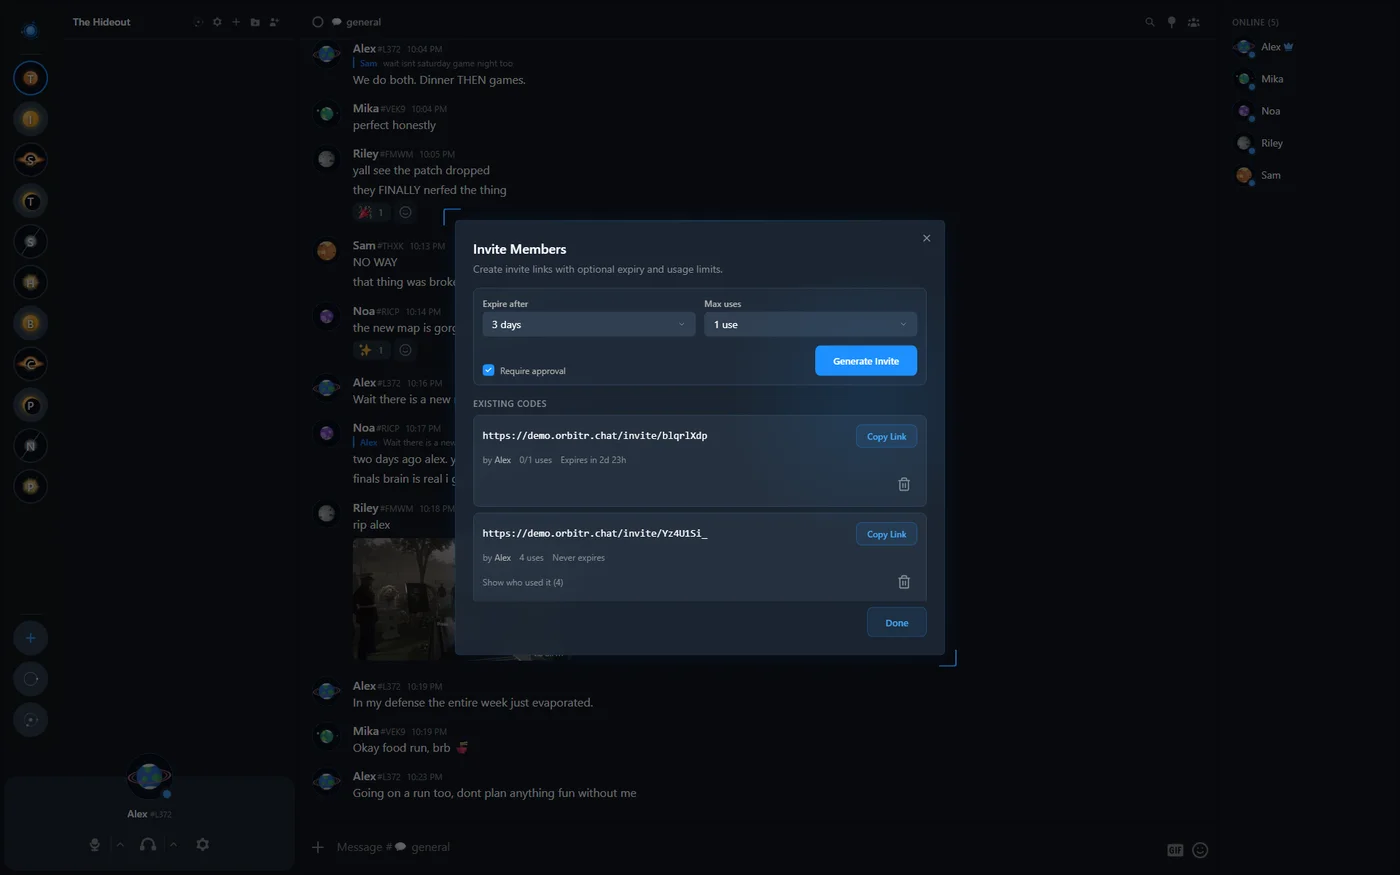Click the general channel title in header
This screenshot has height=875, width=1400.
pos(364,22)
